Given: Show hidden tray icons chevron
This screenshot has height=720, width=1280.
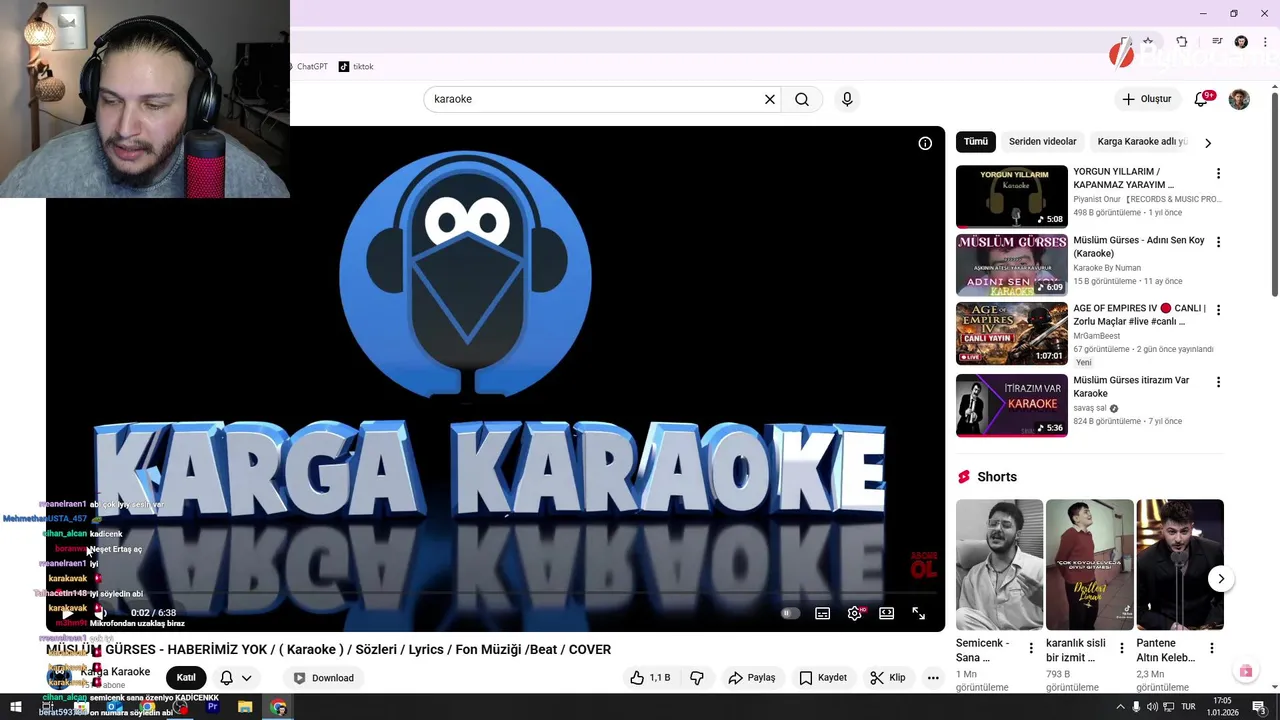Looking at the screenshot, I should click(1120, 707).
